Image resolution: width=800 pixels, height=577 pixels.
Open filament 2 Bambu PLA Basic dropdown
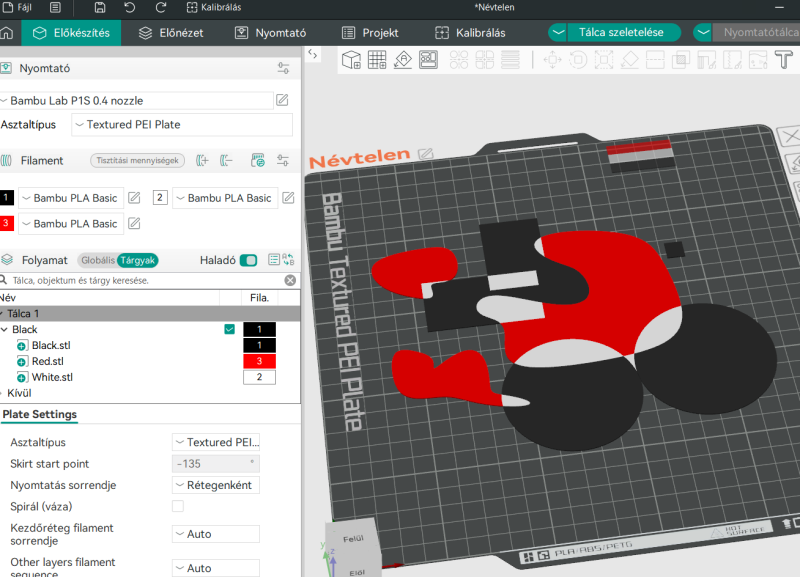225,198
